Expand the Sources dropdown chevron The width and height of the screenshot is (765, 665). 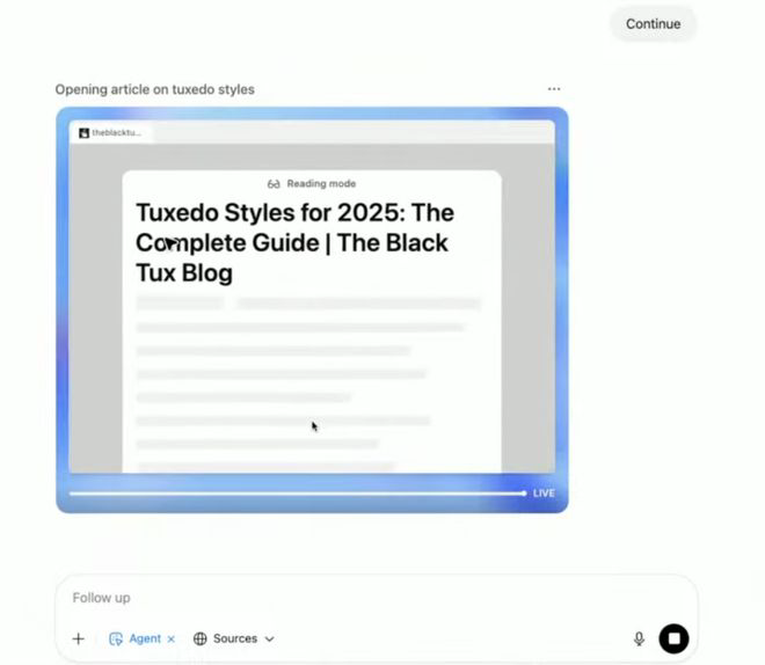point(269,639)
